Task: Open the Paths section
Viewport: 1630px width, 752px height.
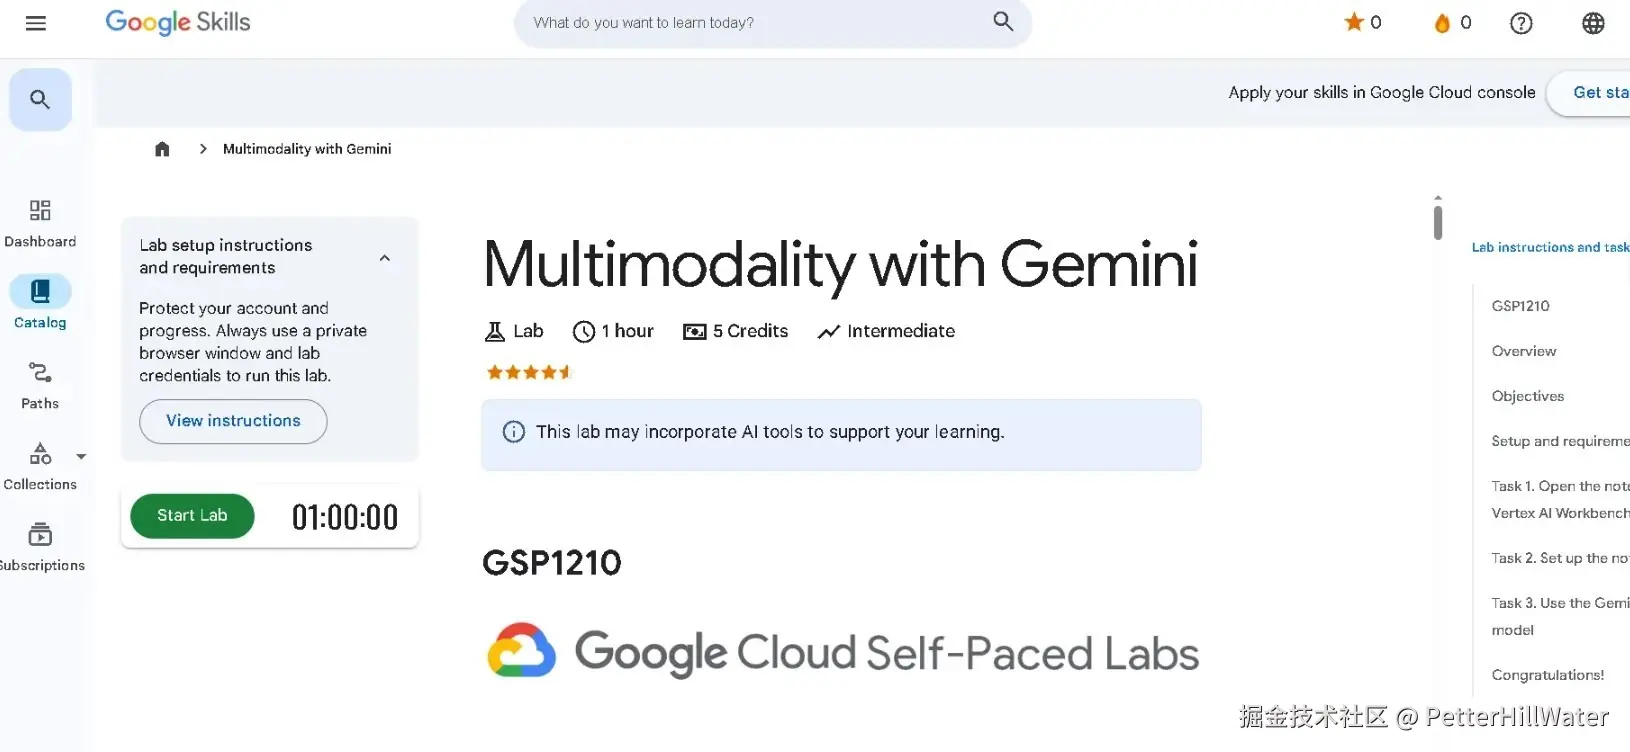Action: click(x=39, y=372)
